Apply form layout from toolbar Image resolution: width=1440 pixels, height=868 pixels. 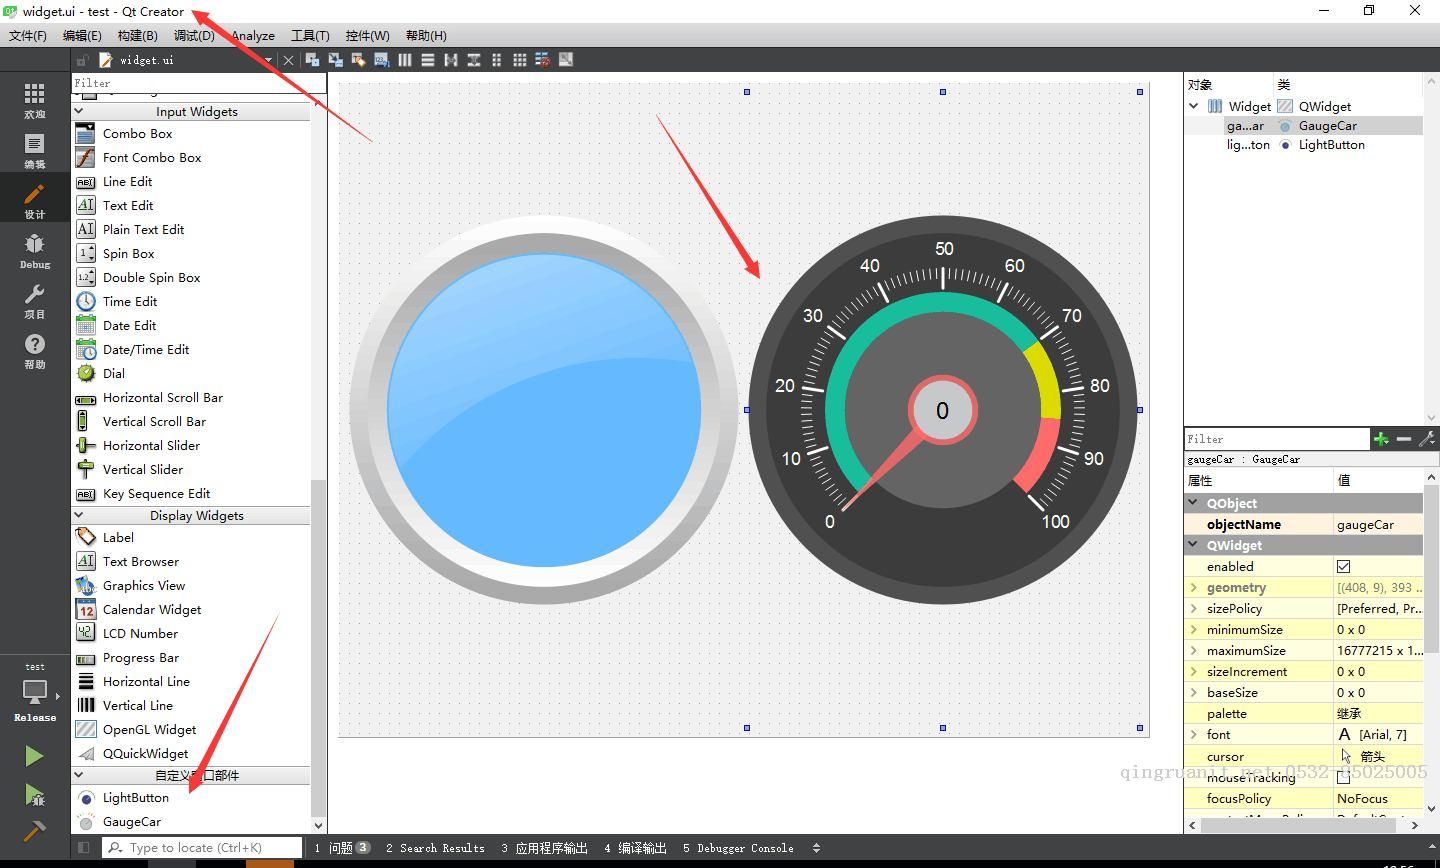(497, 60)
